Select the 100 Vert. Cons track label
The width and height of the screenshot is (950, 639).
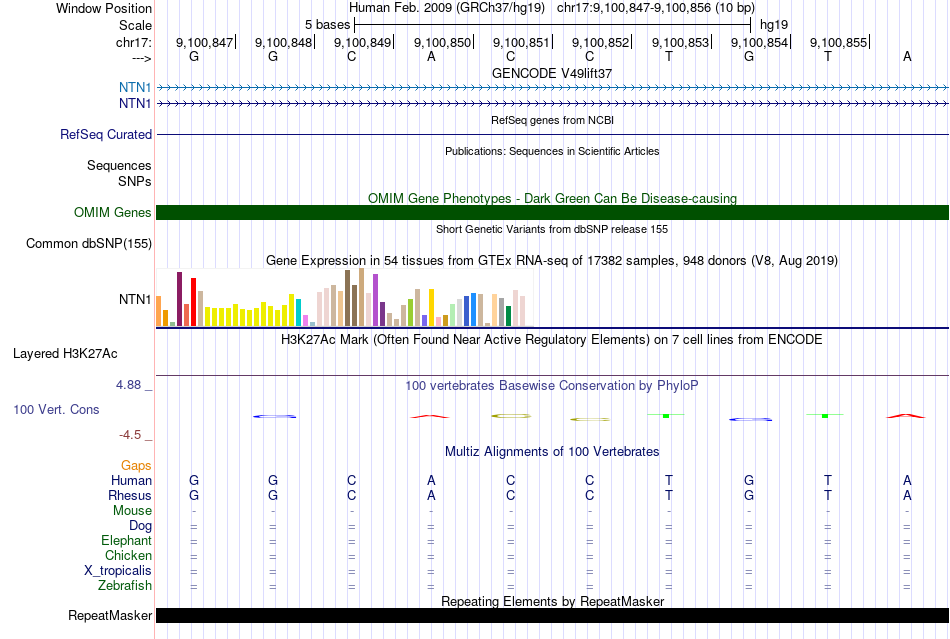coord(56,409)
